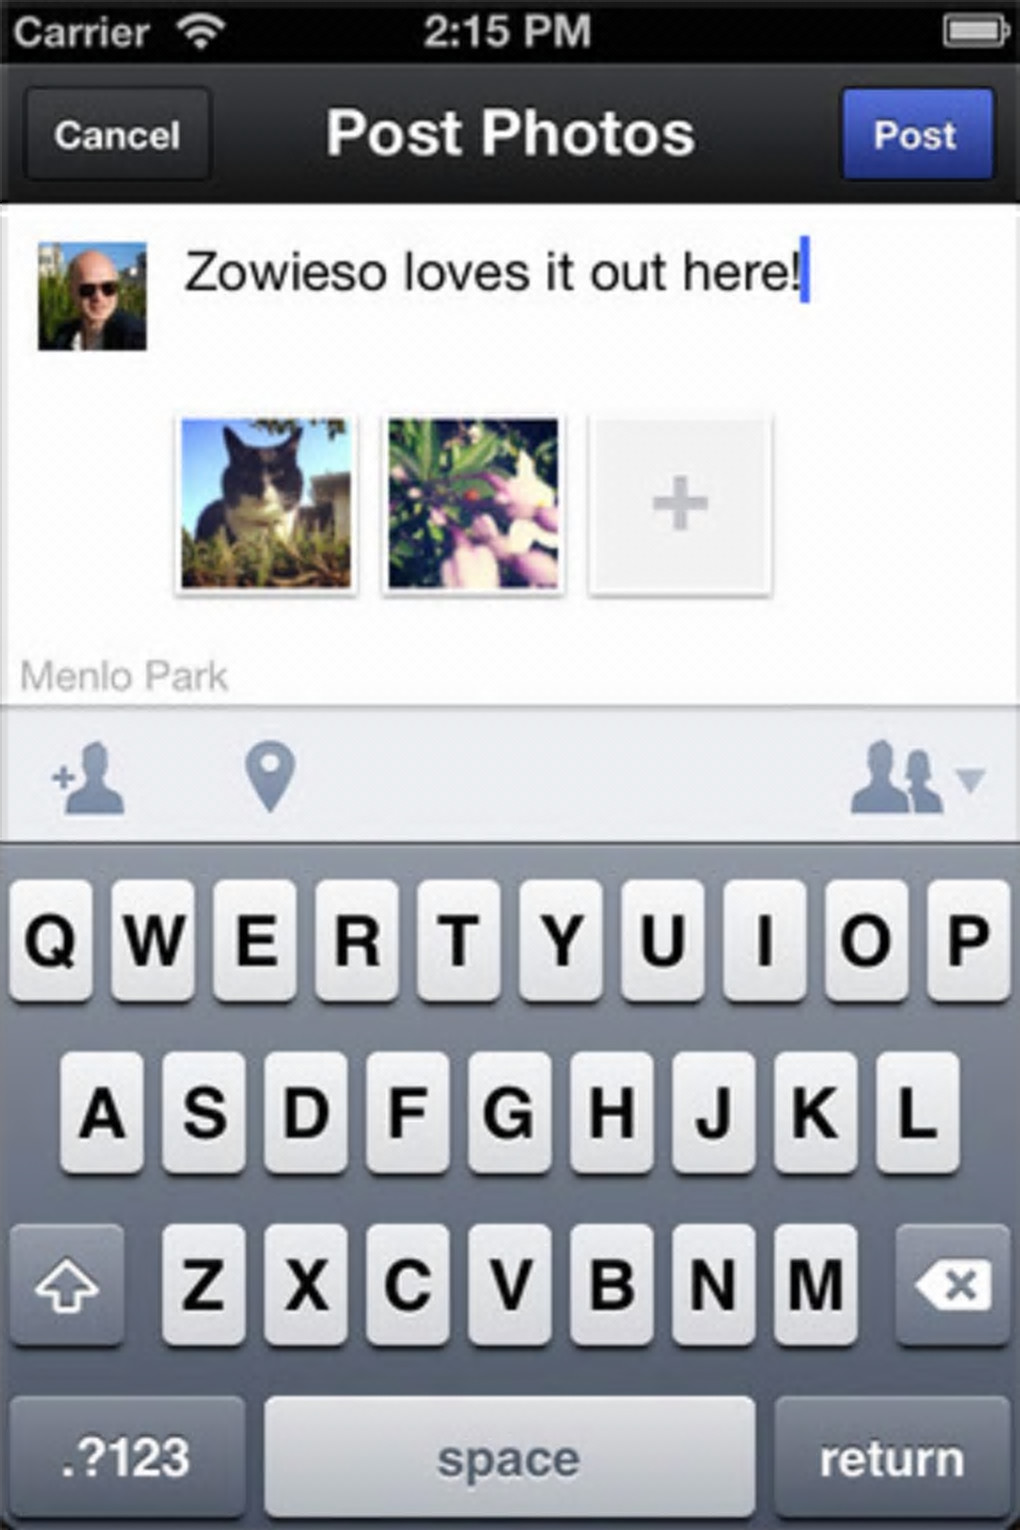Toggle the shift key

point(67,1285)
